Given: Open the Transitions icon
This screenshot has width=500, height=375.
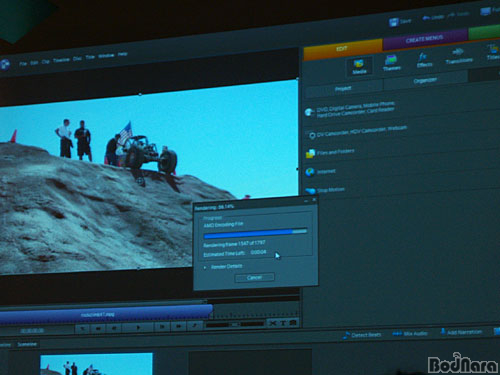Looking at the screenshot, I should point(459,56).
